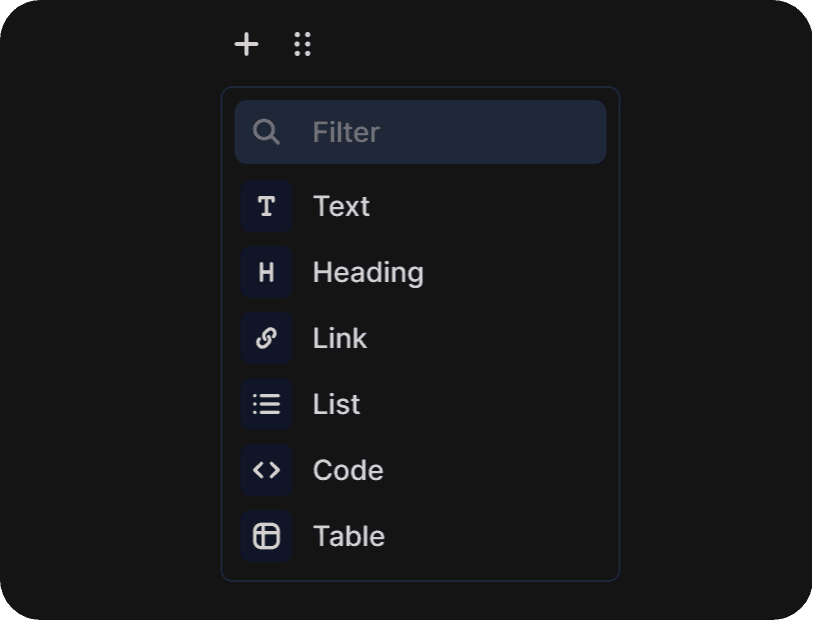Click the magnifying glass search icon
813x620 pixels.
pos(266,132)
